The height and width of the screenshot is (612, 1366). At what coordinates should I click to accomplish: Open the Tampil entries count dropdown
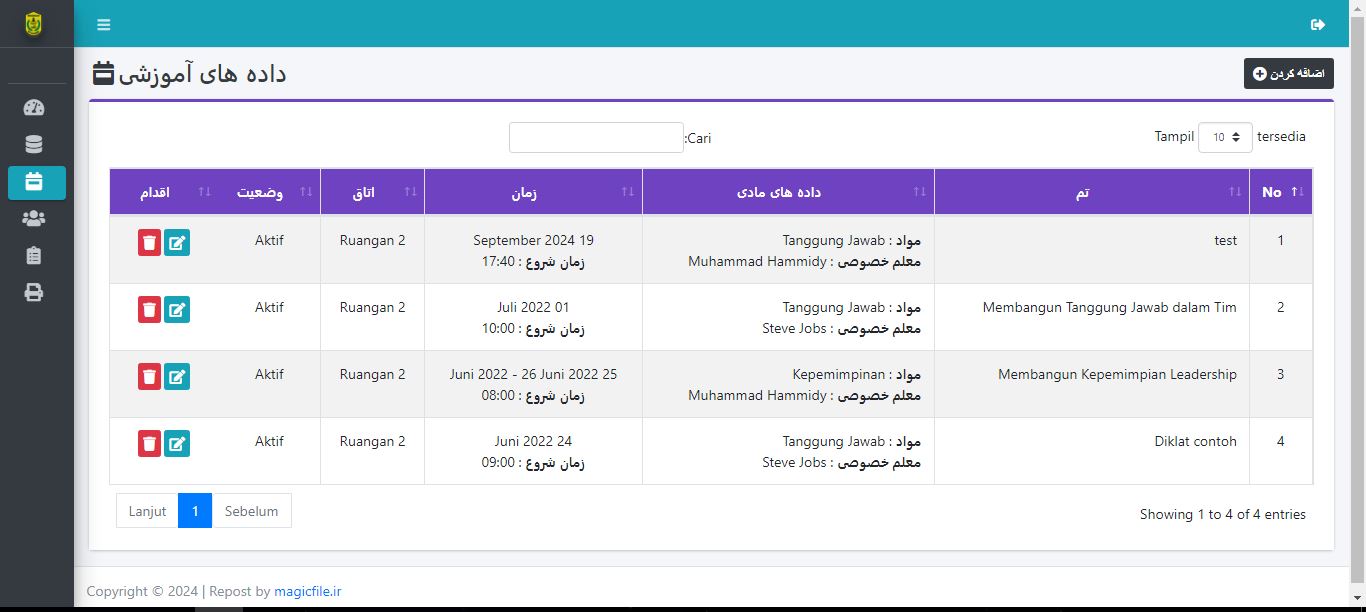click(1225, 137)
